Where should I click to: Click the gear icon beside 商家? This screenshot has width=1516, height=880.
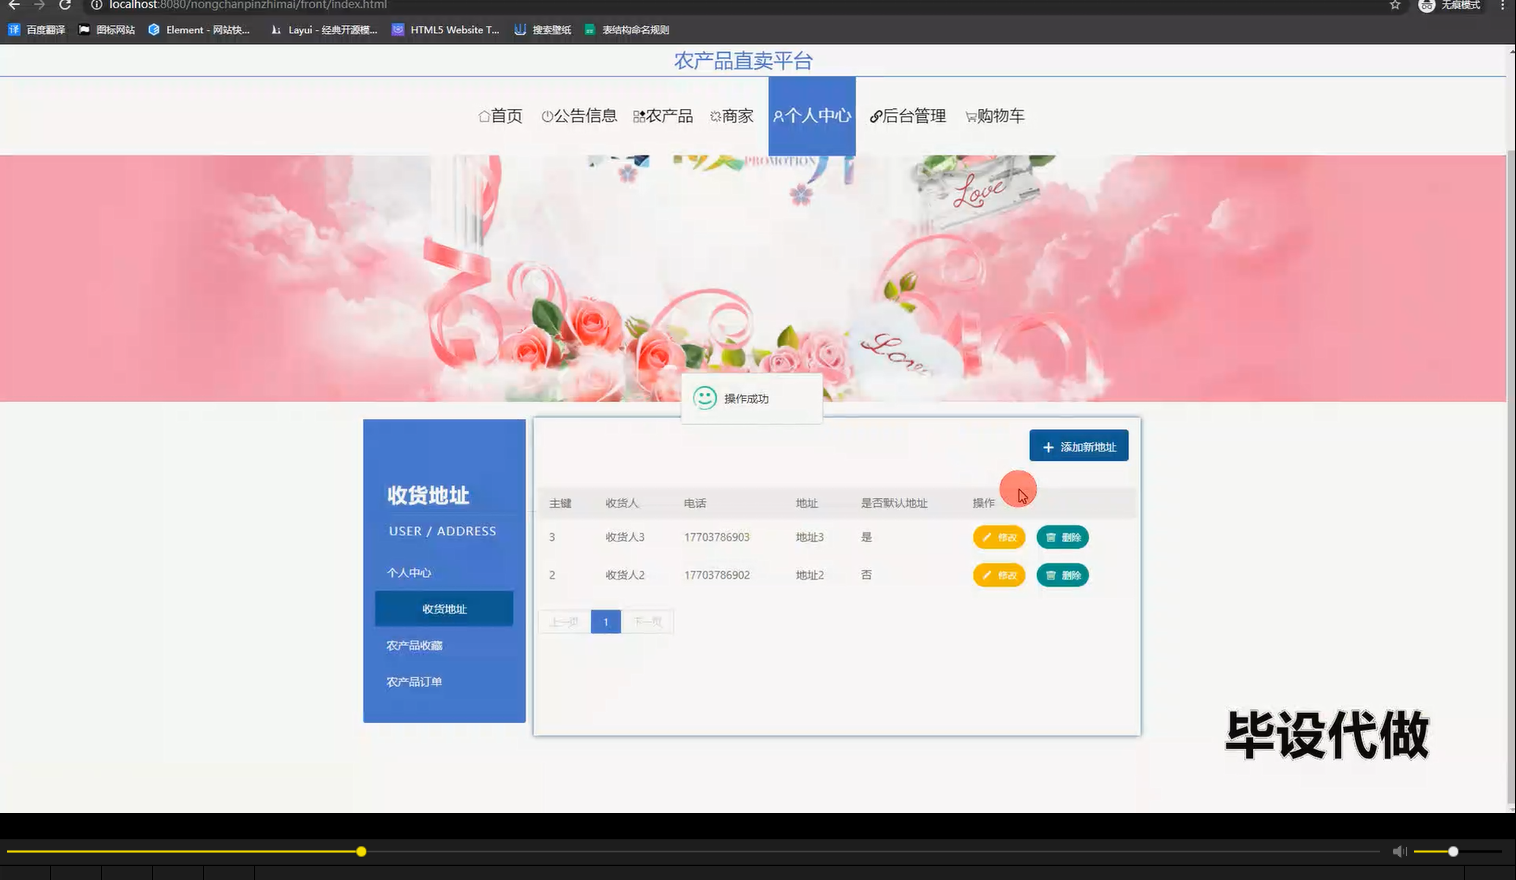tap(713, 115)
